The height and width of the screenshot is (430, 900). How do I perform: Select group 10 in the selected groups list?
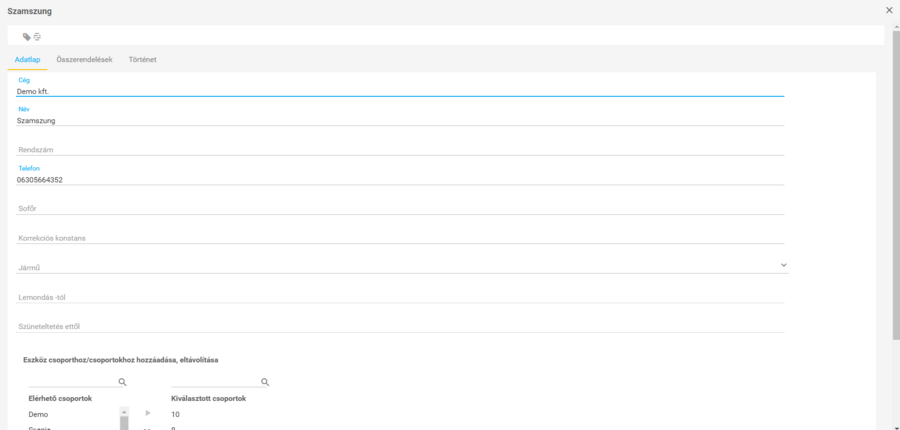[176, 414]
